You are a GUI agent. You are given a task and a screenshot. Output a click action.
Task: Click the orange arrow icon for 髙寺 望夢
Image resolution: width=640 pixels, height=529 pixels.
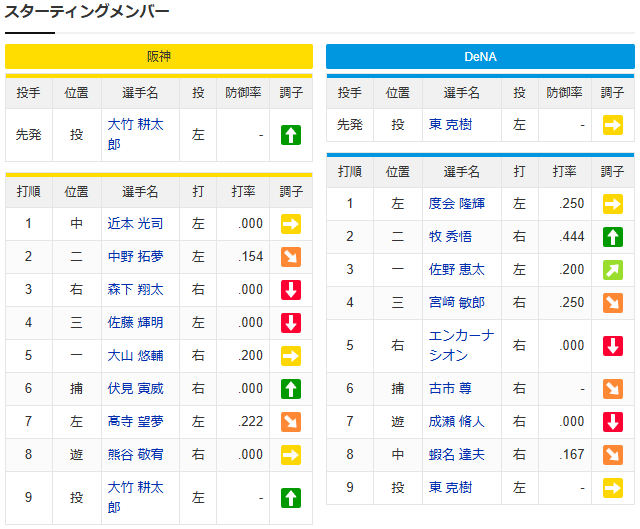click(291, 422)
